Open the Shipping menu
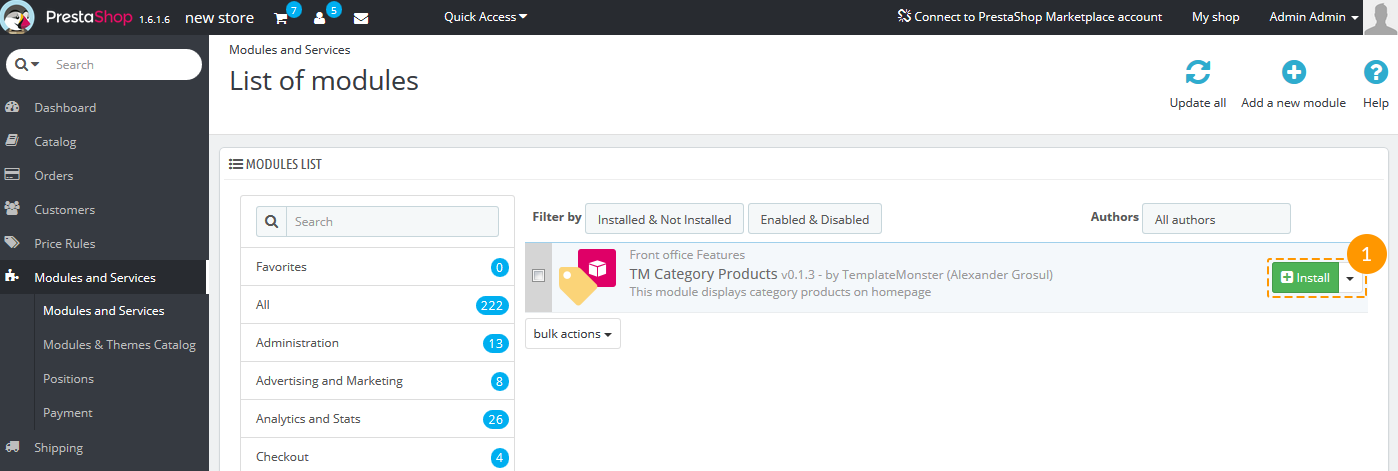1398x471 pixels. [x=59, y=447]
